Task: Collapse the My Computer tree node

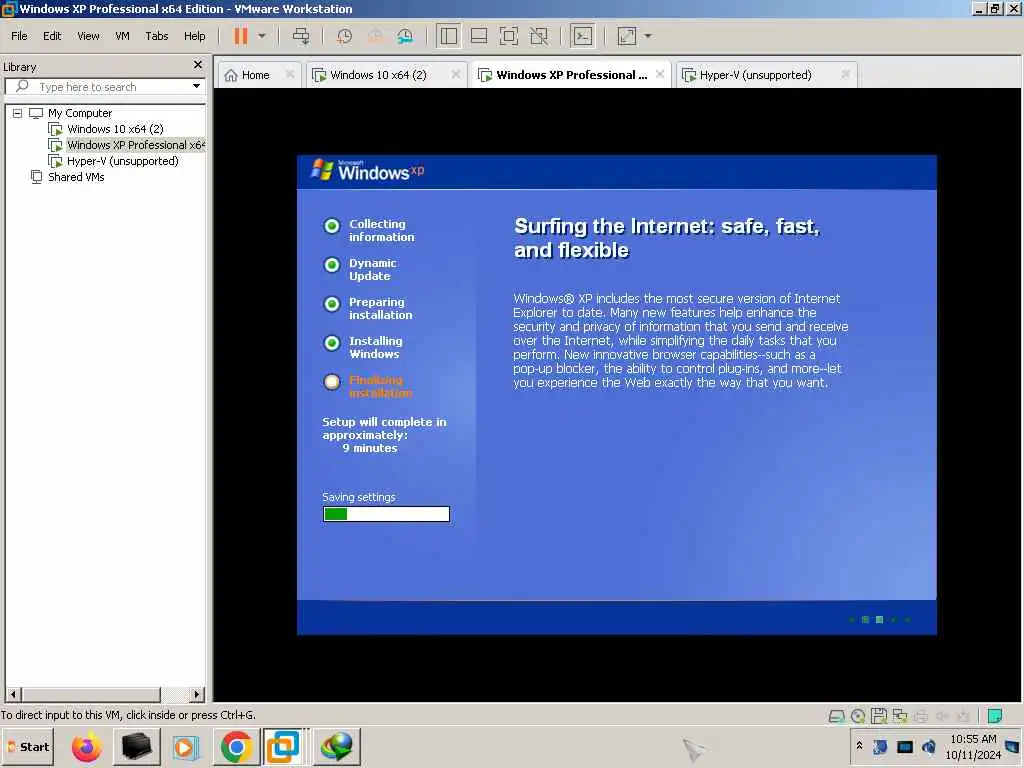Action: pyautogui.click(x=18, y=113)
